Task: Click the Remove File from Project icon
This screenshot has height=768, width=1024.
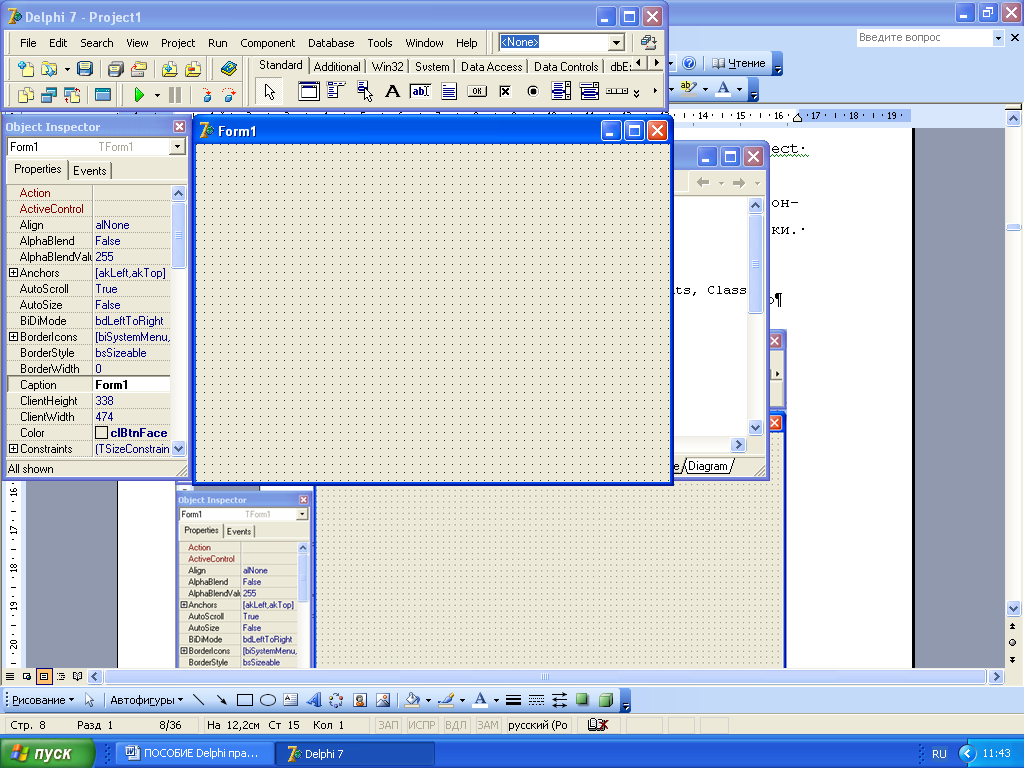Action: pos(193,69)
